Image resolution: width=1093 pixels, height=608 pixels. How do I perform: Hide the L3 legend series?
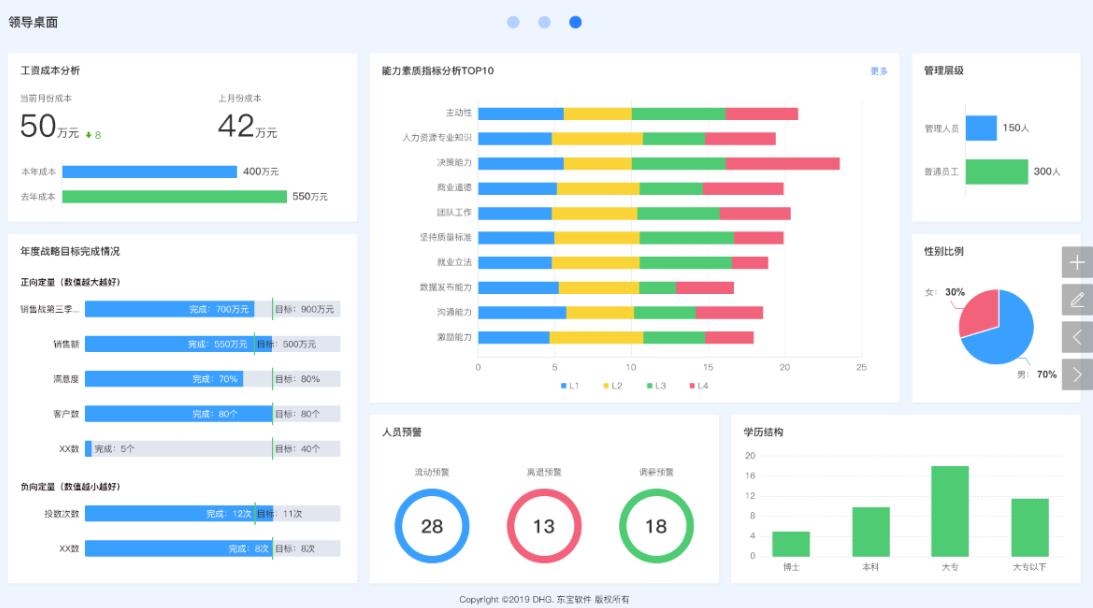[655, 386]
